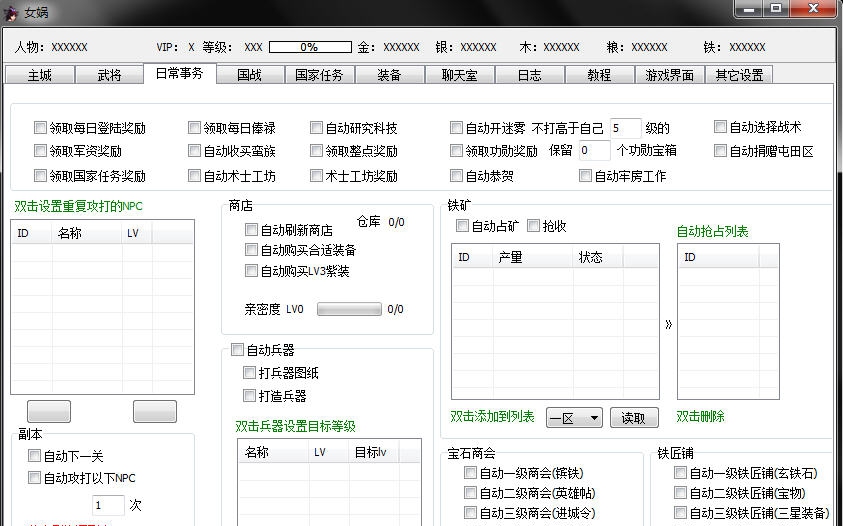Viewport: 843px width, 526px height.
Task: Enable 自动刷新商店 in the shop section
Action: (x=252, y=230)
